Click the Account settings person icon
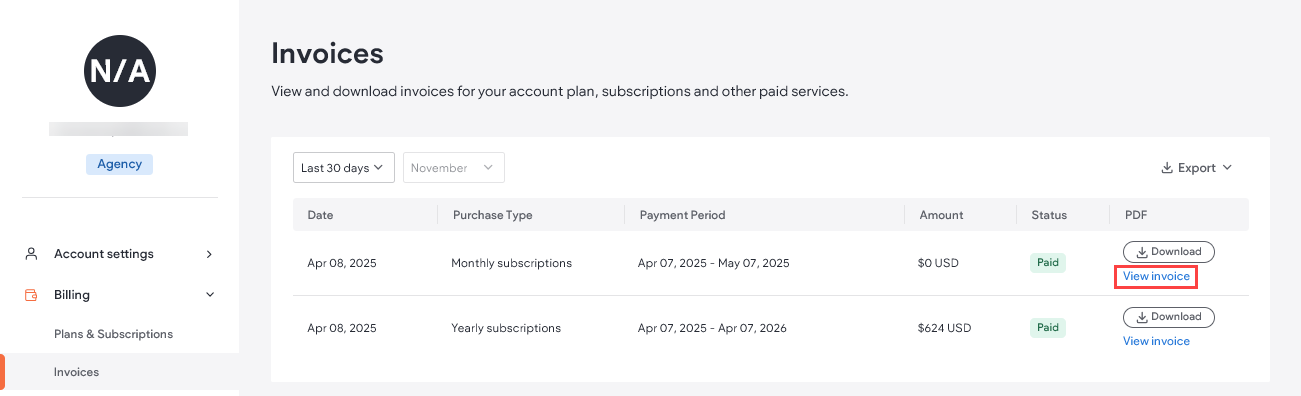The width and height of the screenshot is (1301, 396). [31, 254]
